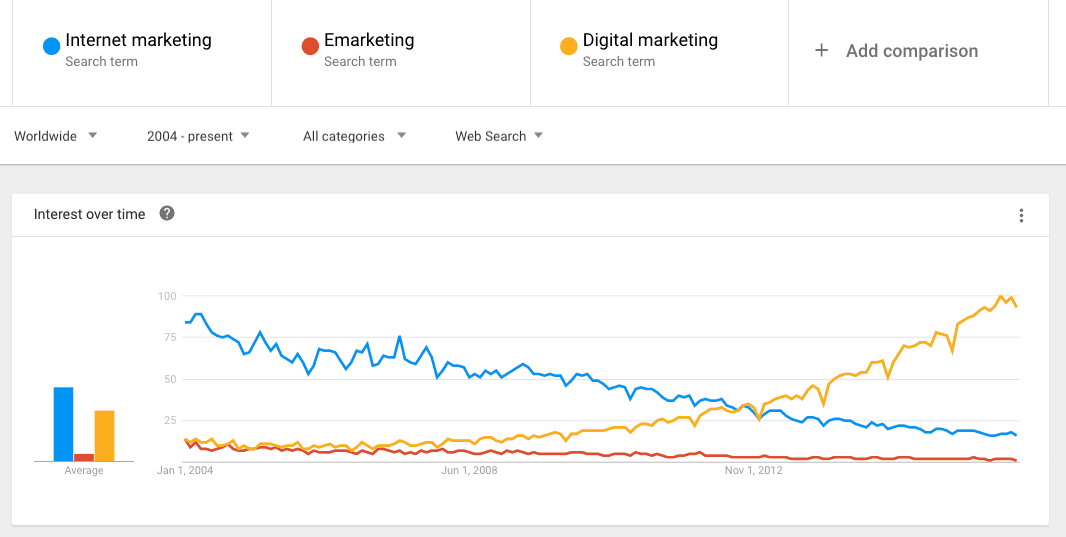
Task: Click the blue Average bar
Action: (x=63, y=424)
